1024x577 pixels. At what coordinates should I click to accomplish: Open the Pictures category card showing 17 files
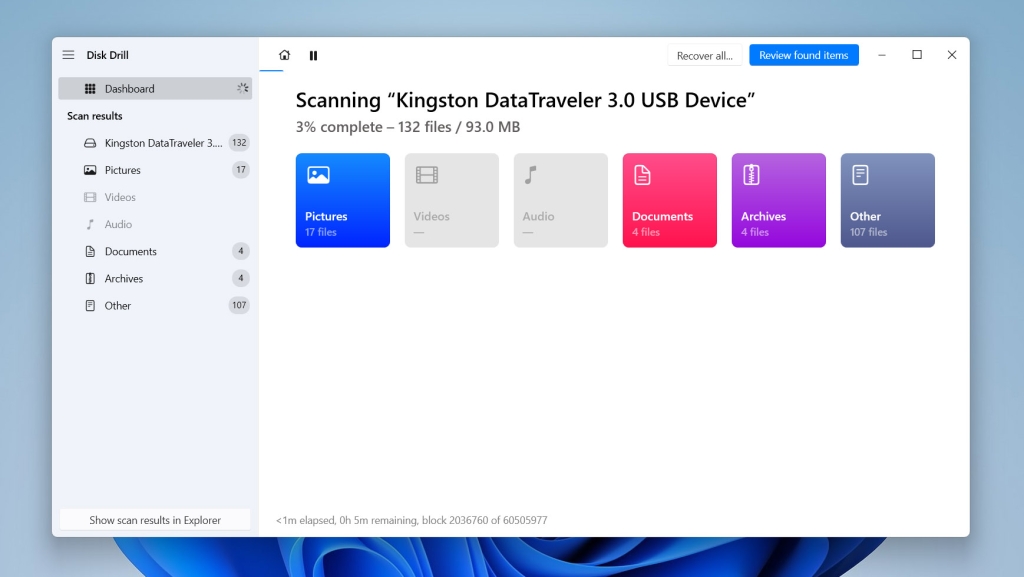342,200
